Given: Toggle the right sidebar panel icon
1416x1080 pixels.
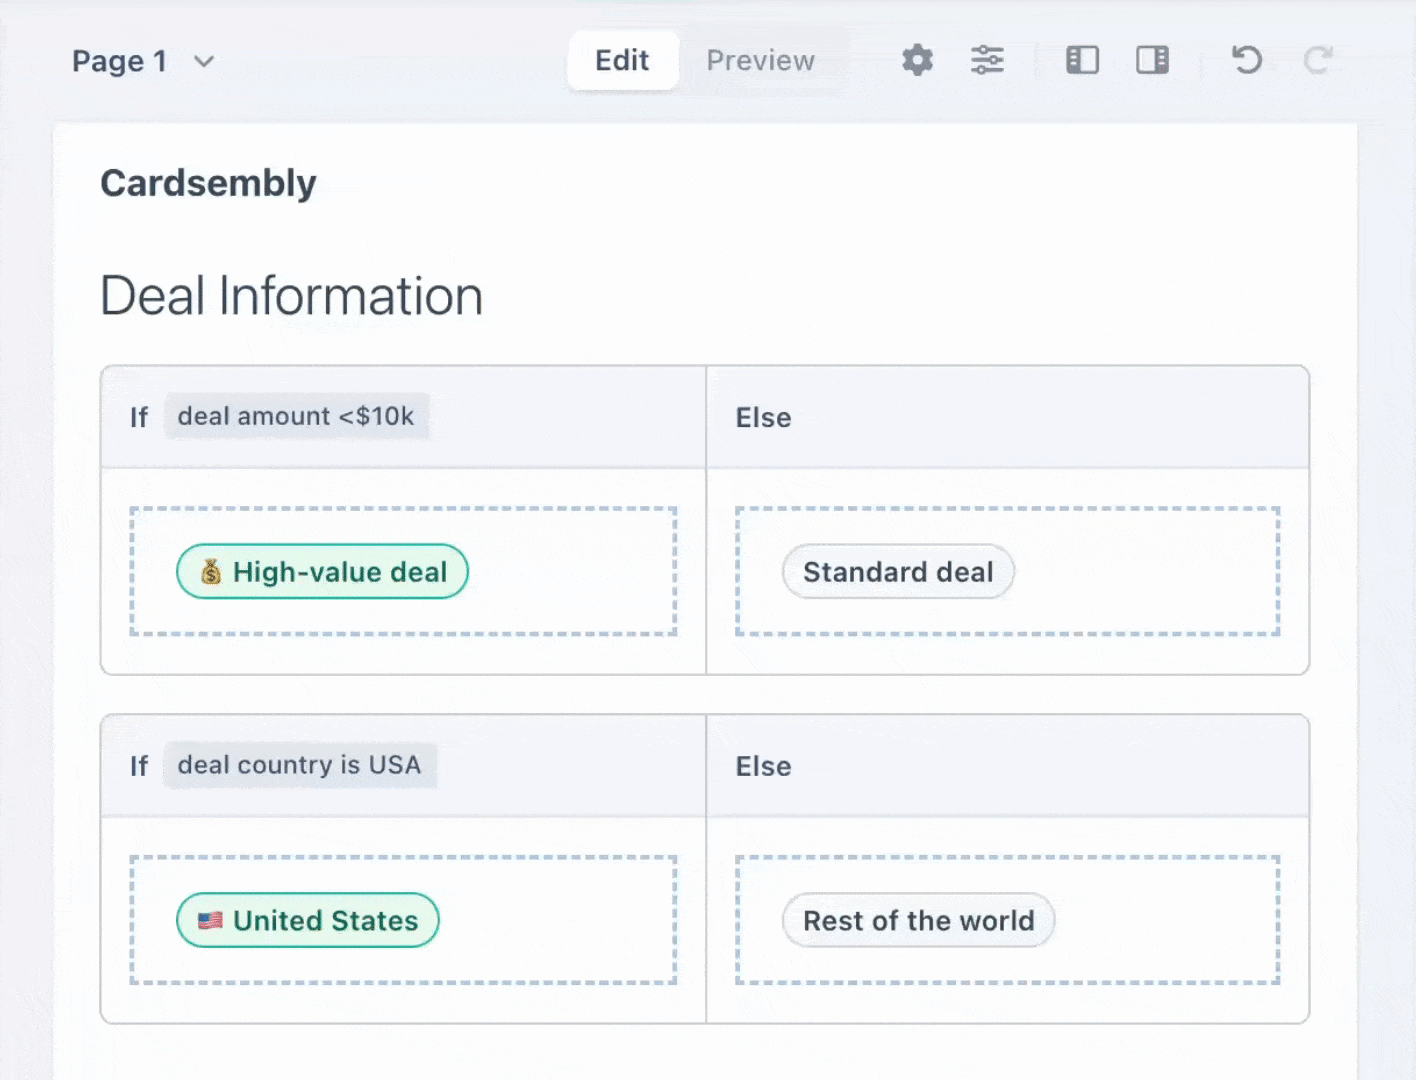Looking at the screenshot, I should [x=1152, y=60].
